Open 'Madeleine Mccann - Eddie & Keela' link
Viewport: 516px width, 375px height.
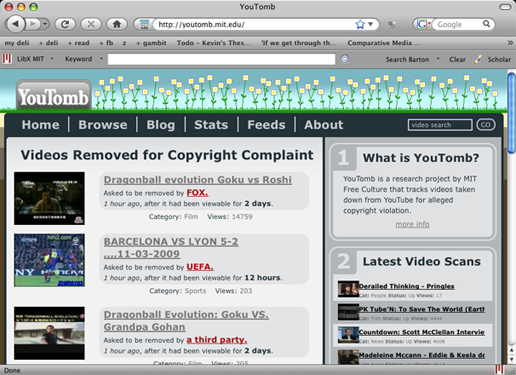[422, 355]
